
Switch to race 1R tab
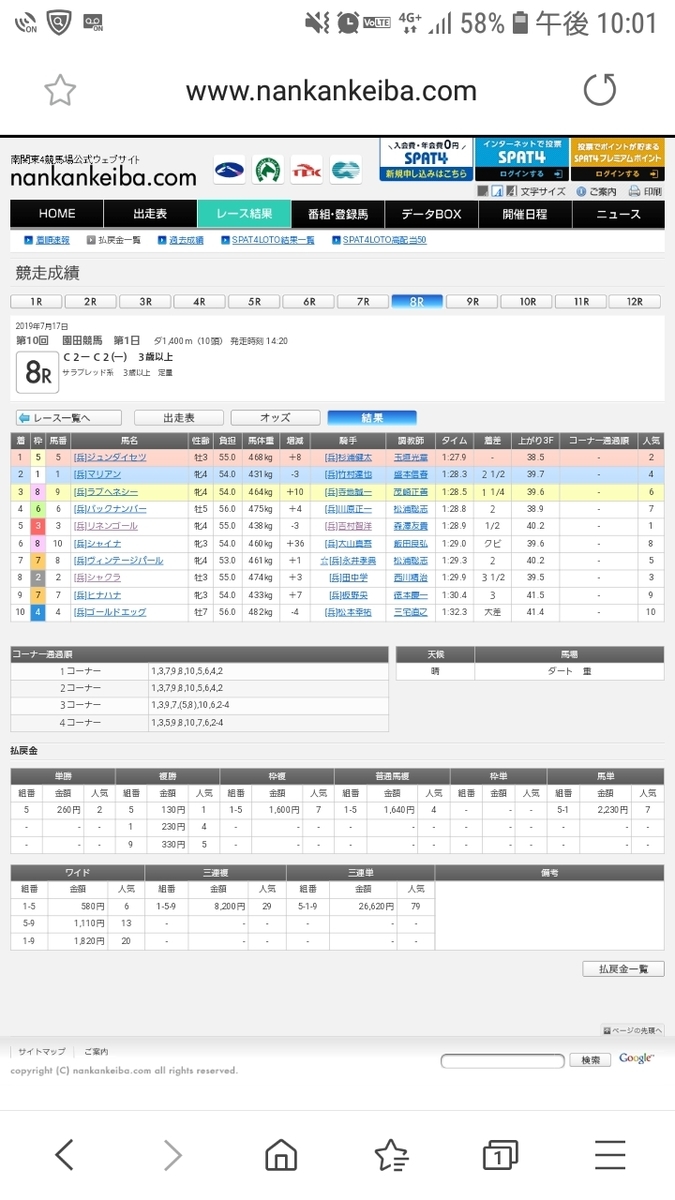[36, 301]
